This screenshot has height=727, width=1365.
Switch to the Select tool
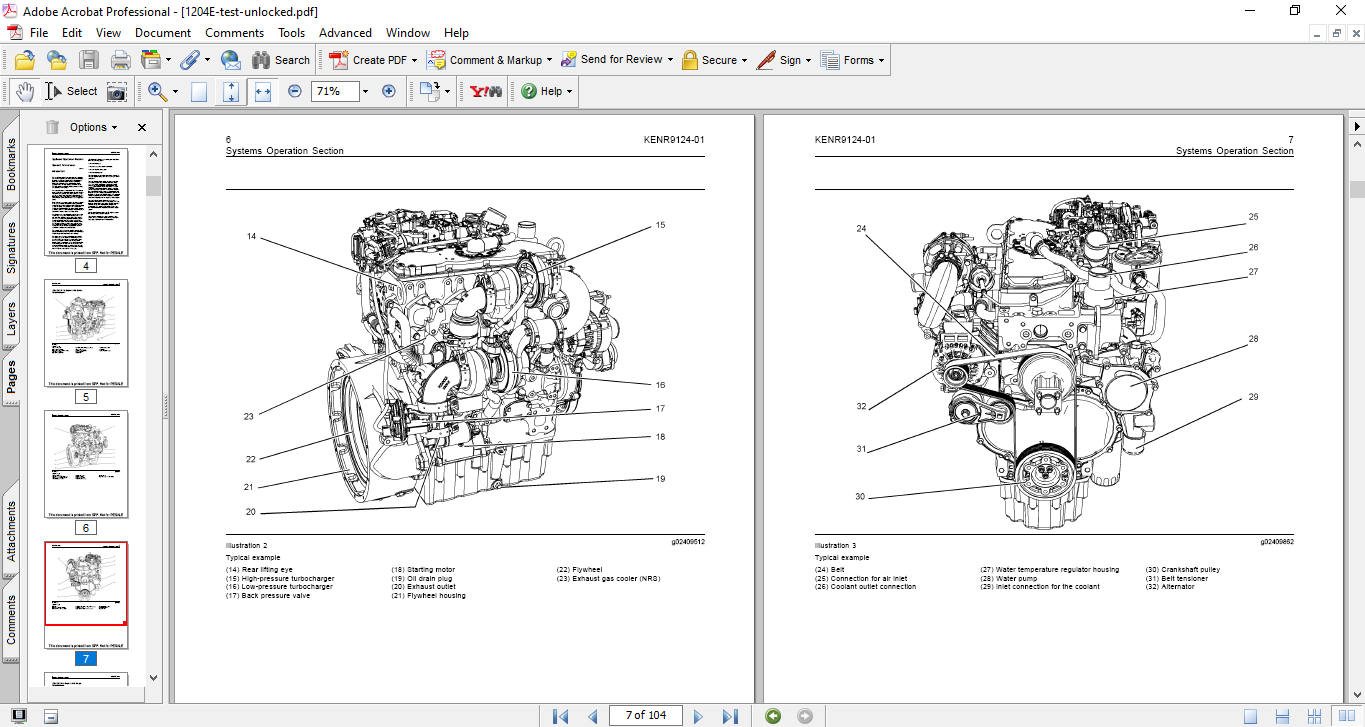tap(70, 91)
